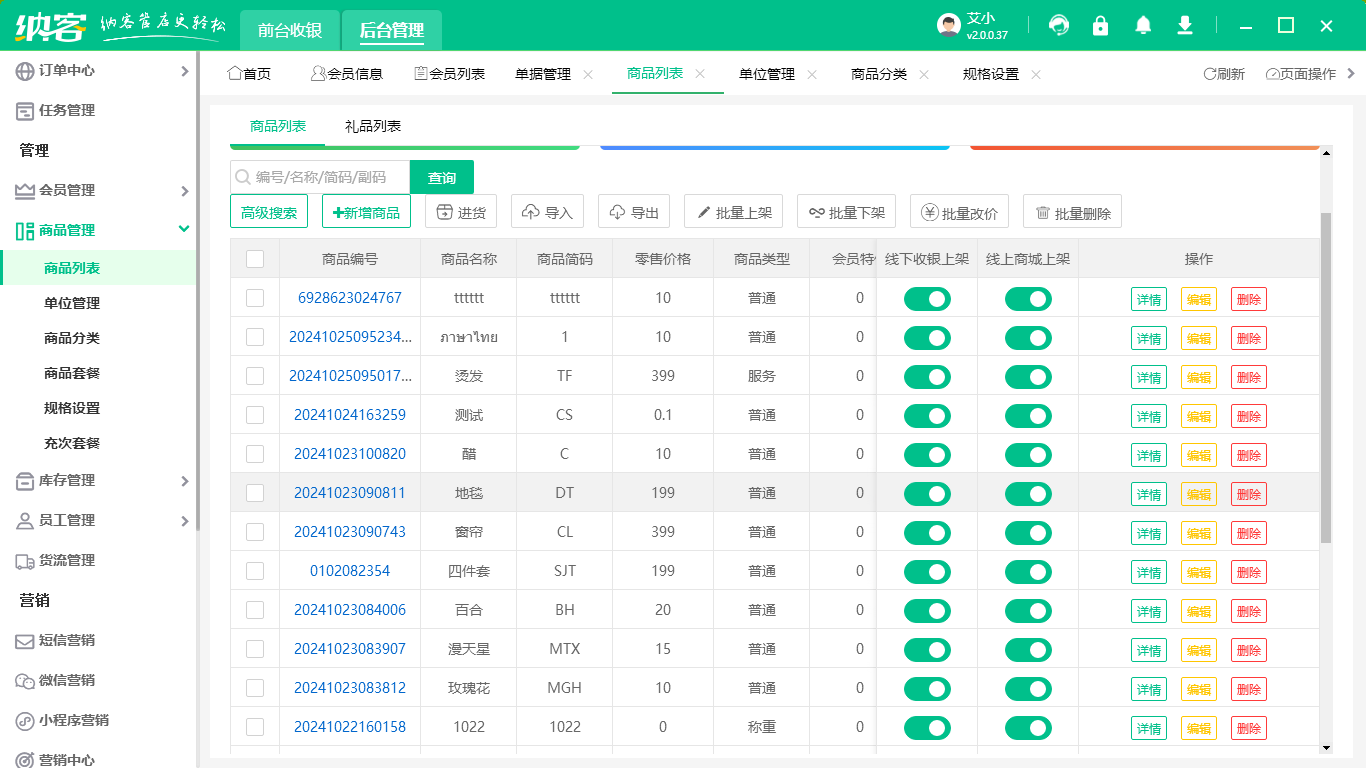This screenshot has height=768, width=1366.
Task: 切换醋商品的线上商城上架开关
Action: 1028,454
